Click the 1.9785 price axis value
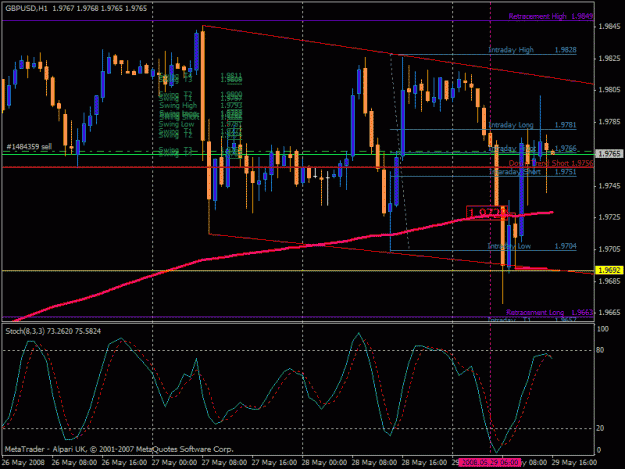Image resolution: width=625 pixels, height=469 pixels. (x=609, y=122)
